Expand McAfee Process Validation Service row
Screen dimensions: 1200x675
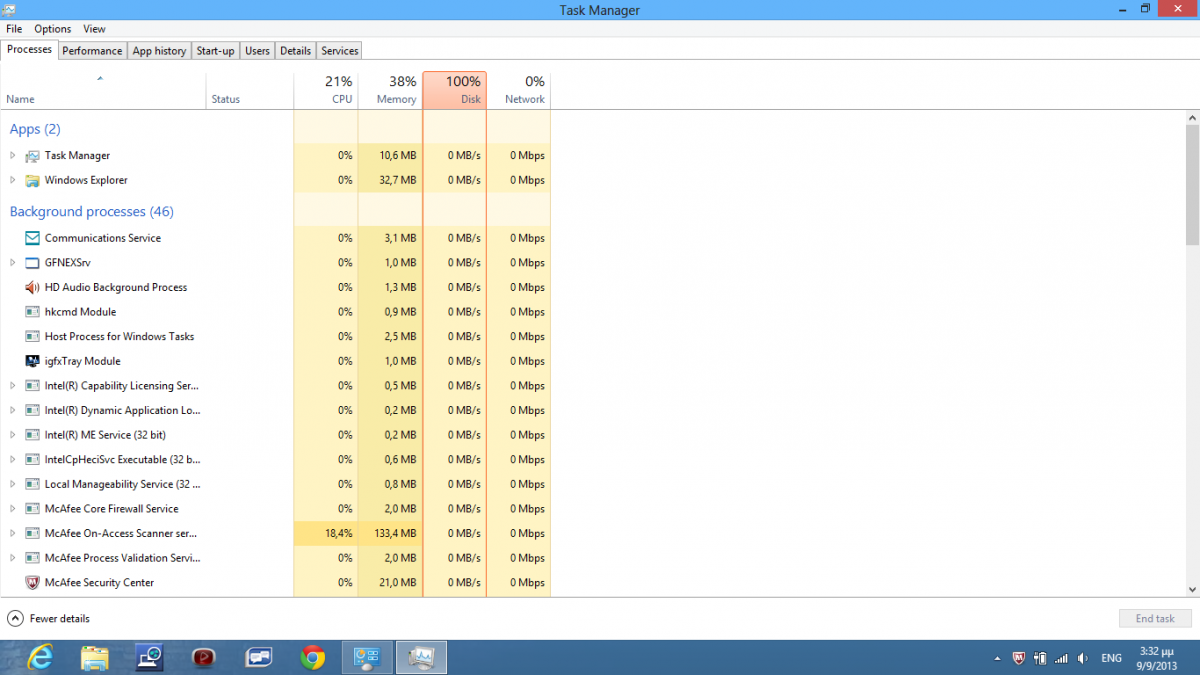pyautogui.click(x=13, y=558)
